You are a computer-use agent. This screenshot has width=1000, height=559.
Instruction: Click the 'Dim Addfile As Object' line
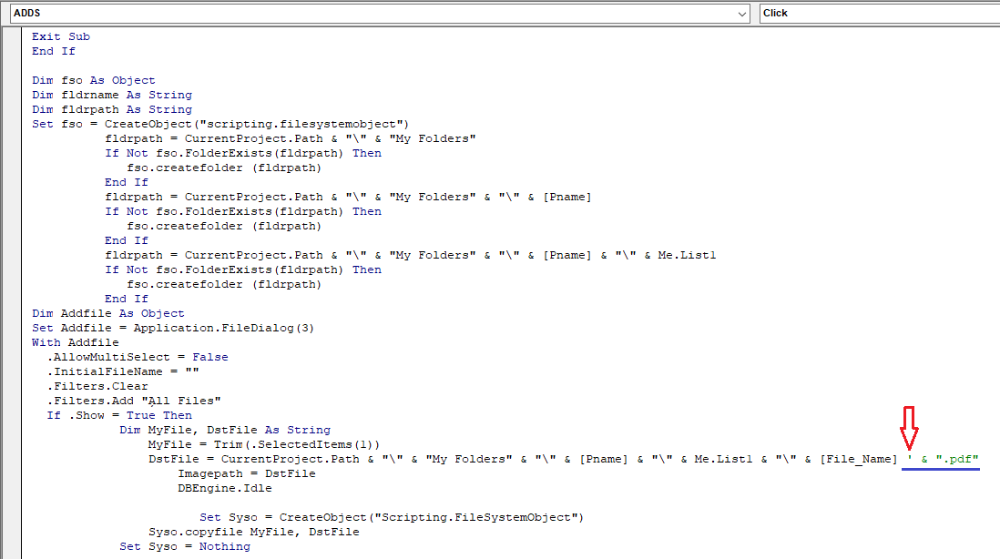pyautogui.click(x=108, y=314)
